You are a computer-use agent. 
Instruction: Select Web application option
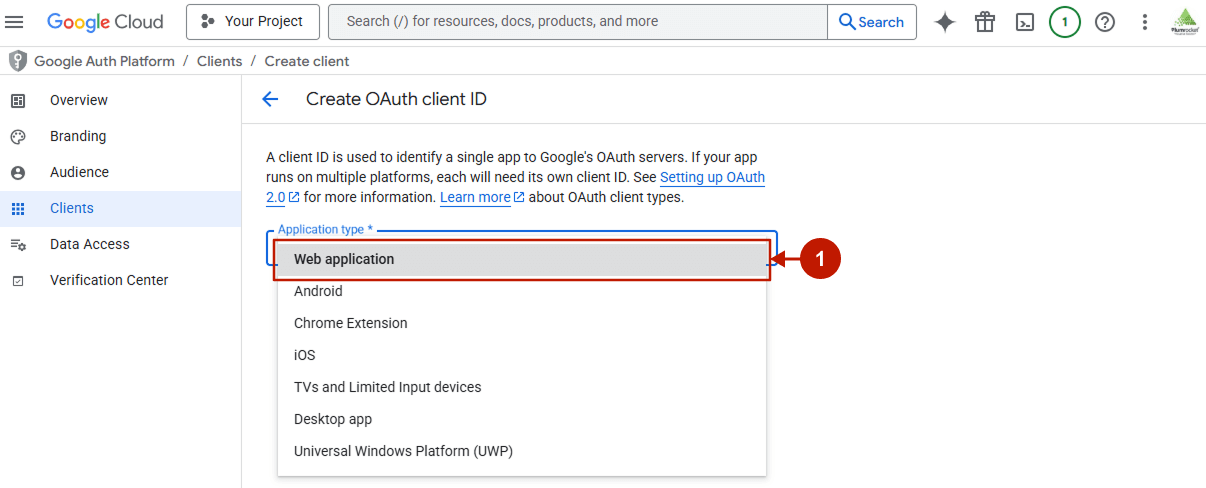point(521,259)
